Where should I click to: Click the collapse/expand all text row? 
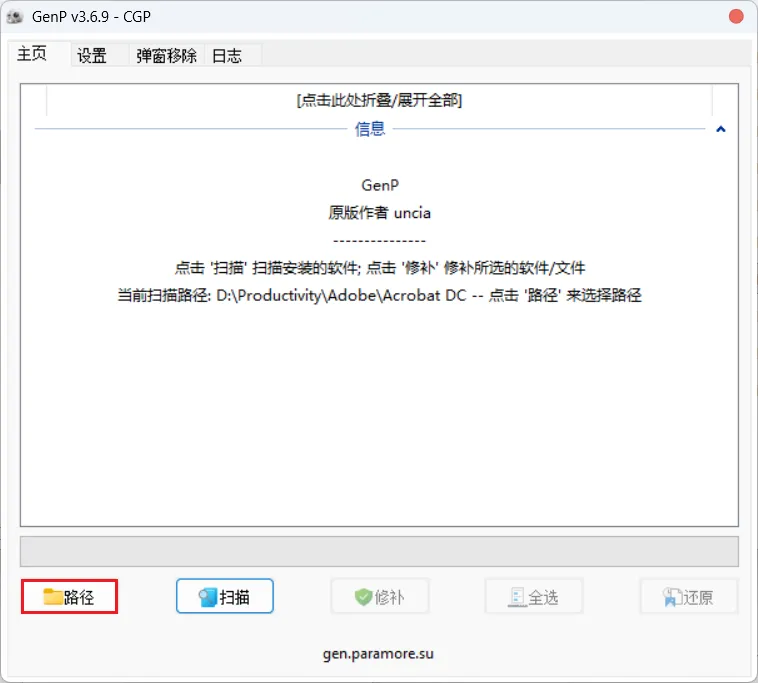click(x=379, y=100)
